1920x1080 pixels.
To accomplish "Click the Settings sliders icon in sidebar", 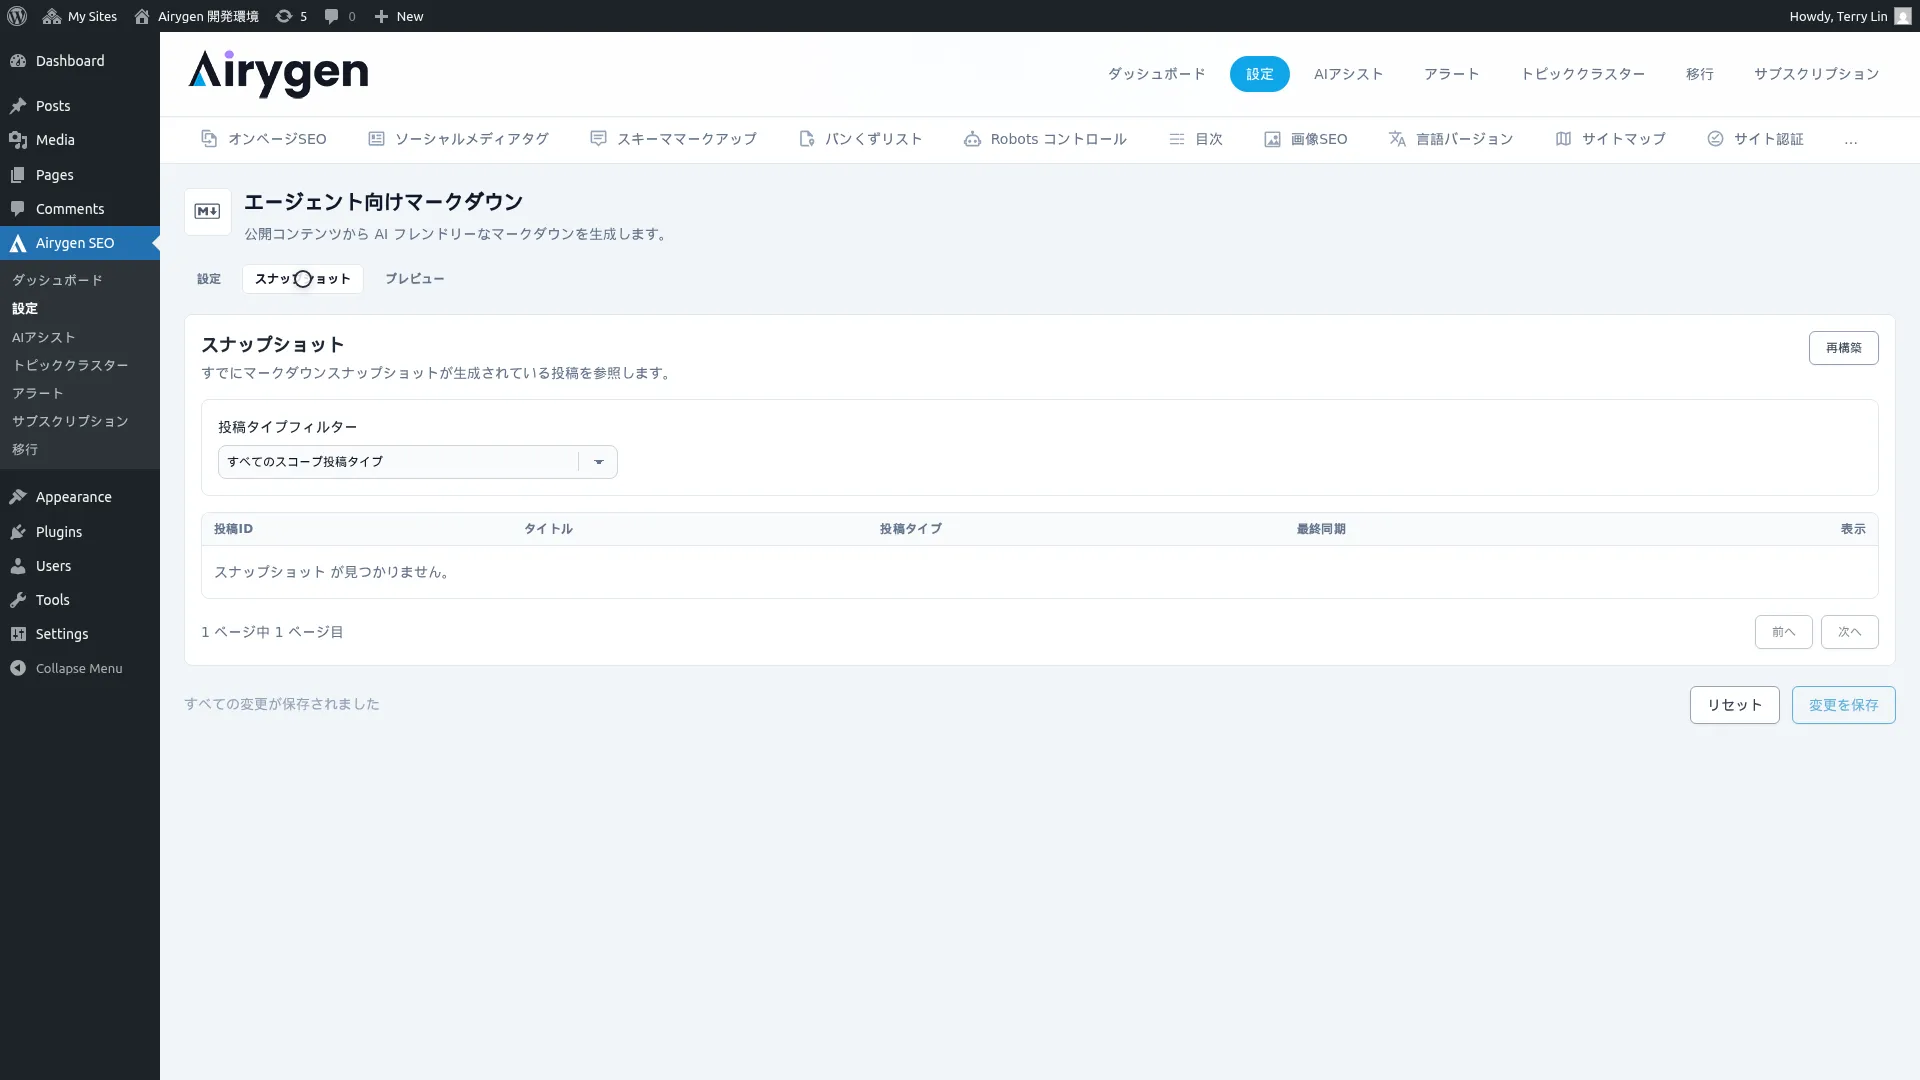I will 18,634.
